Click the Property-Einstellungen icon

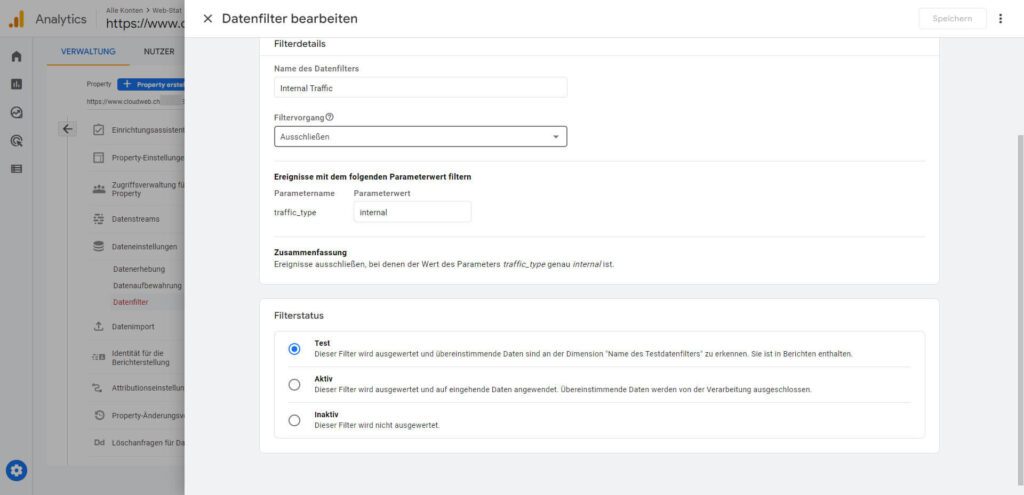[99, 158]
